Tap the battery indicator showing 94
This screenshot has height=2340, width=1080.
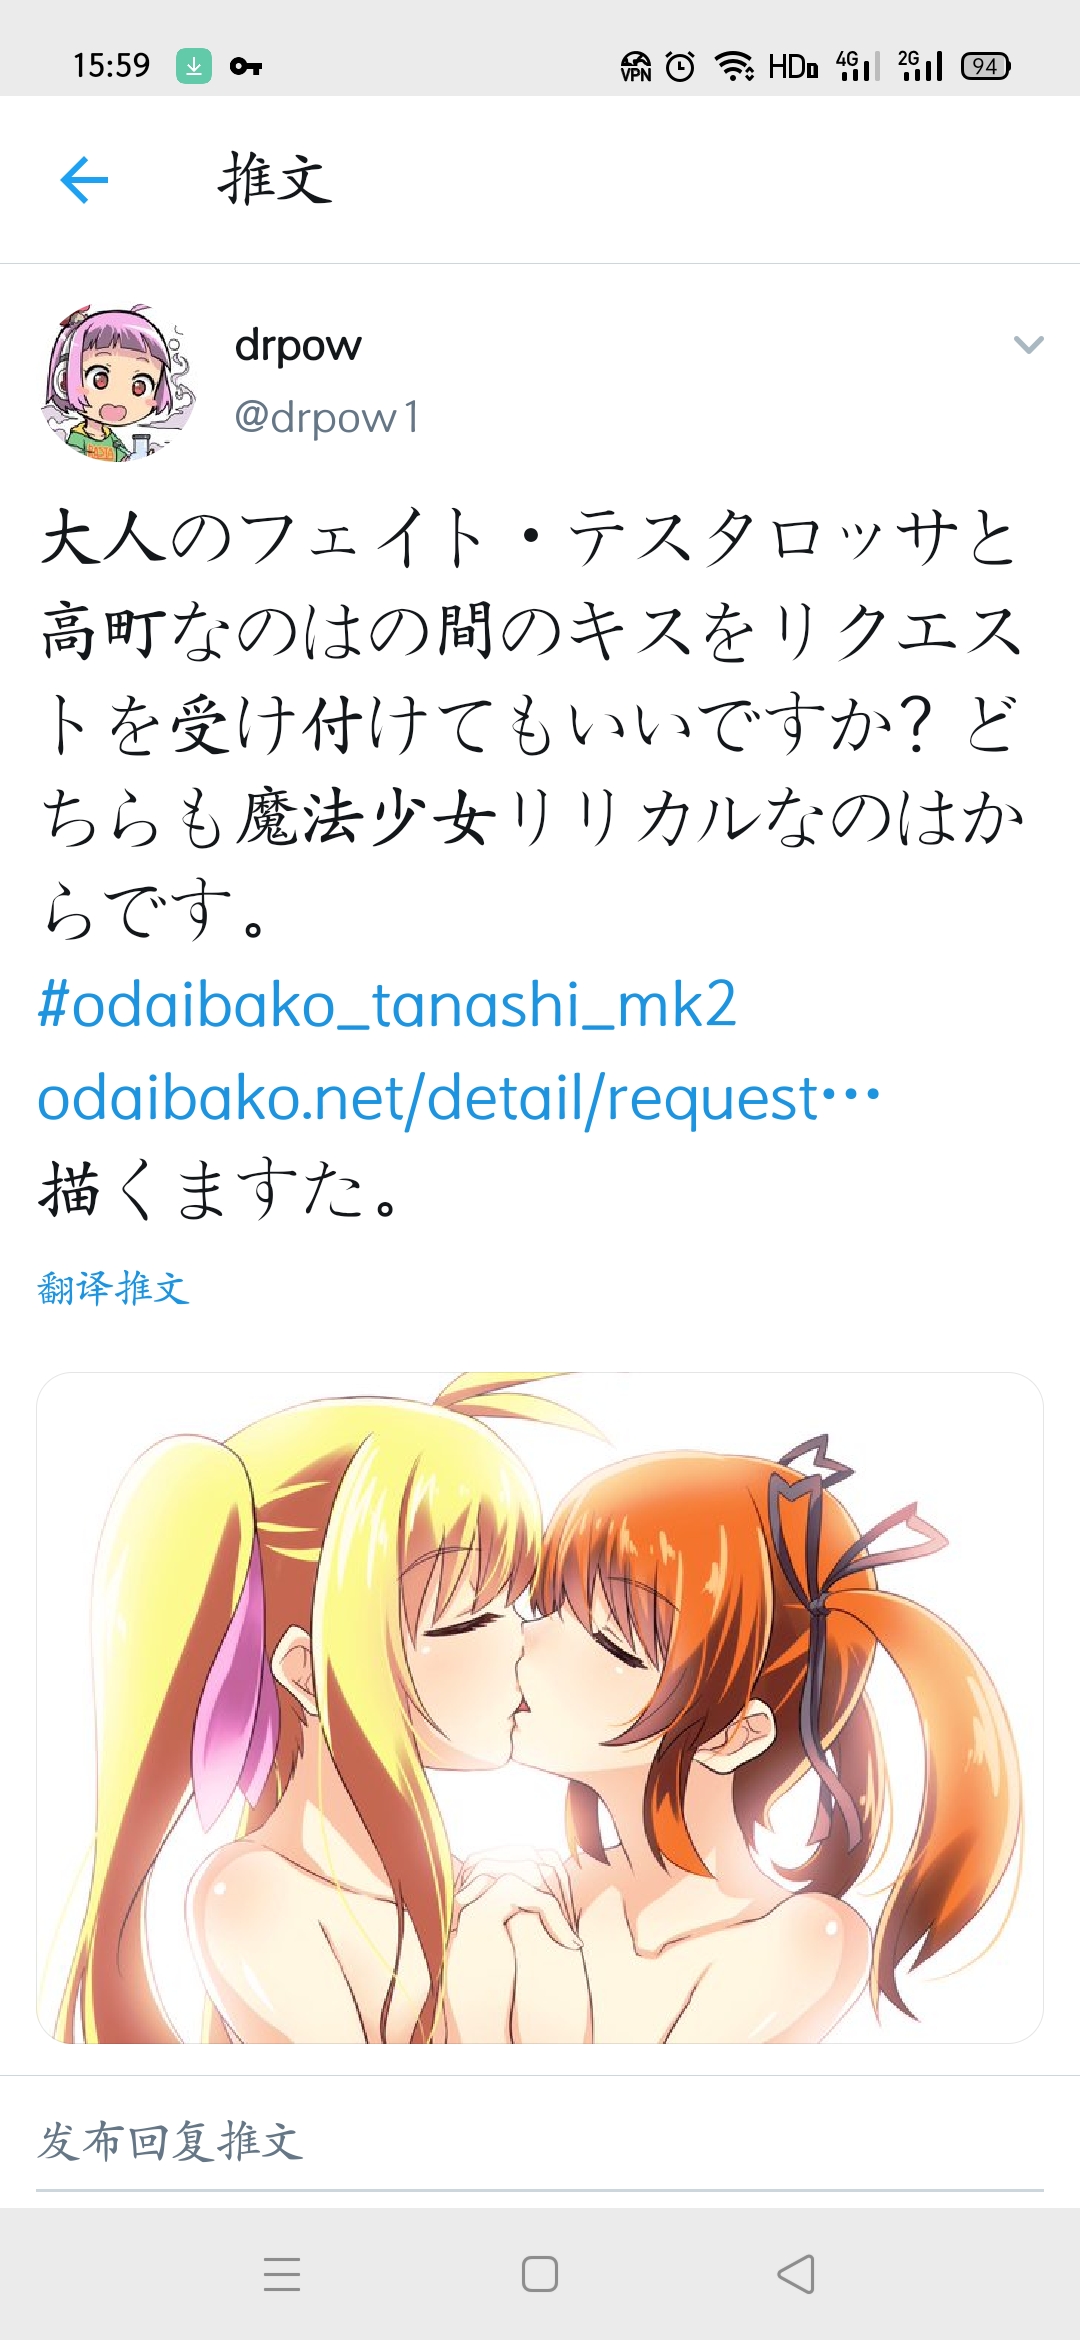[x=986, y=66]
